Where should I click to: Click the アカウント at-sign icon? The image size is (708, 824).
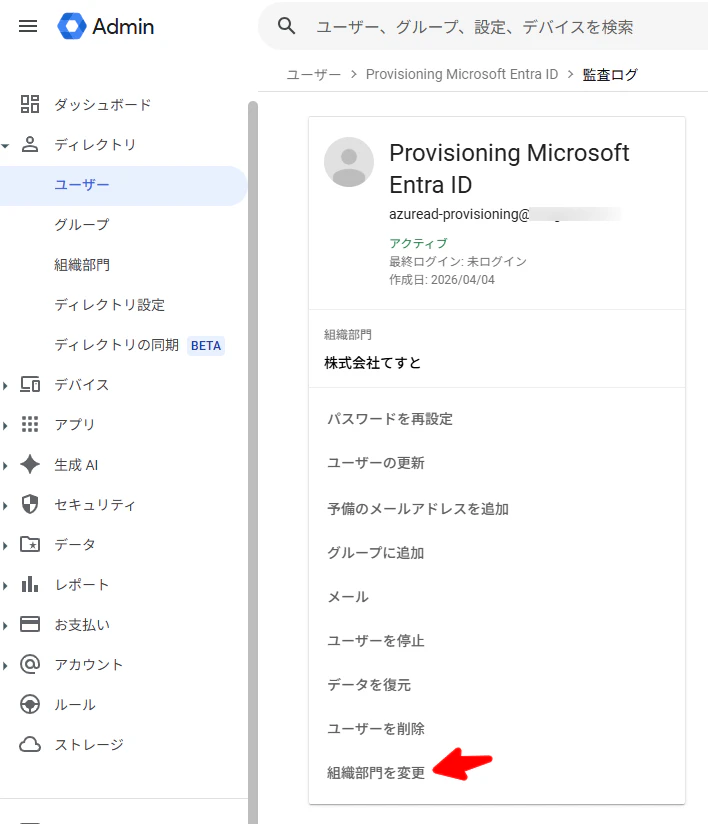[x=30, y=664]
